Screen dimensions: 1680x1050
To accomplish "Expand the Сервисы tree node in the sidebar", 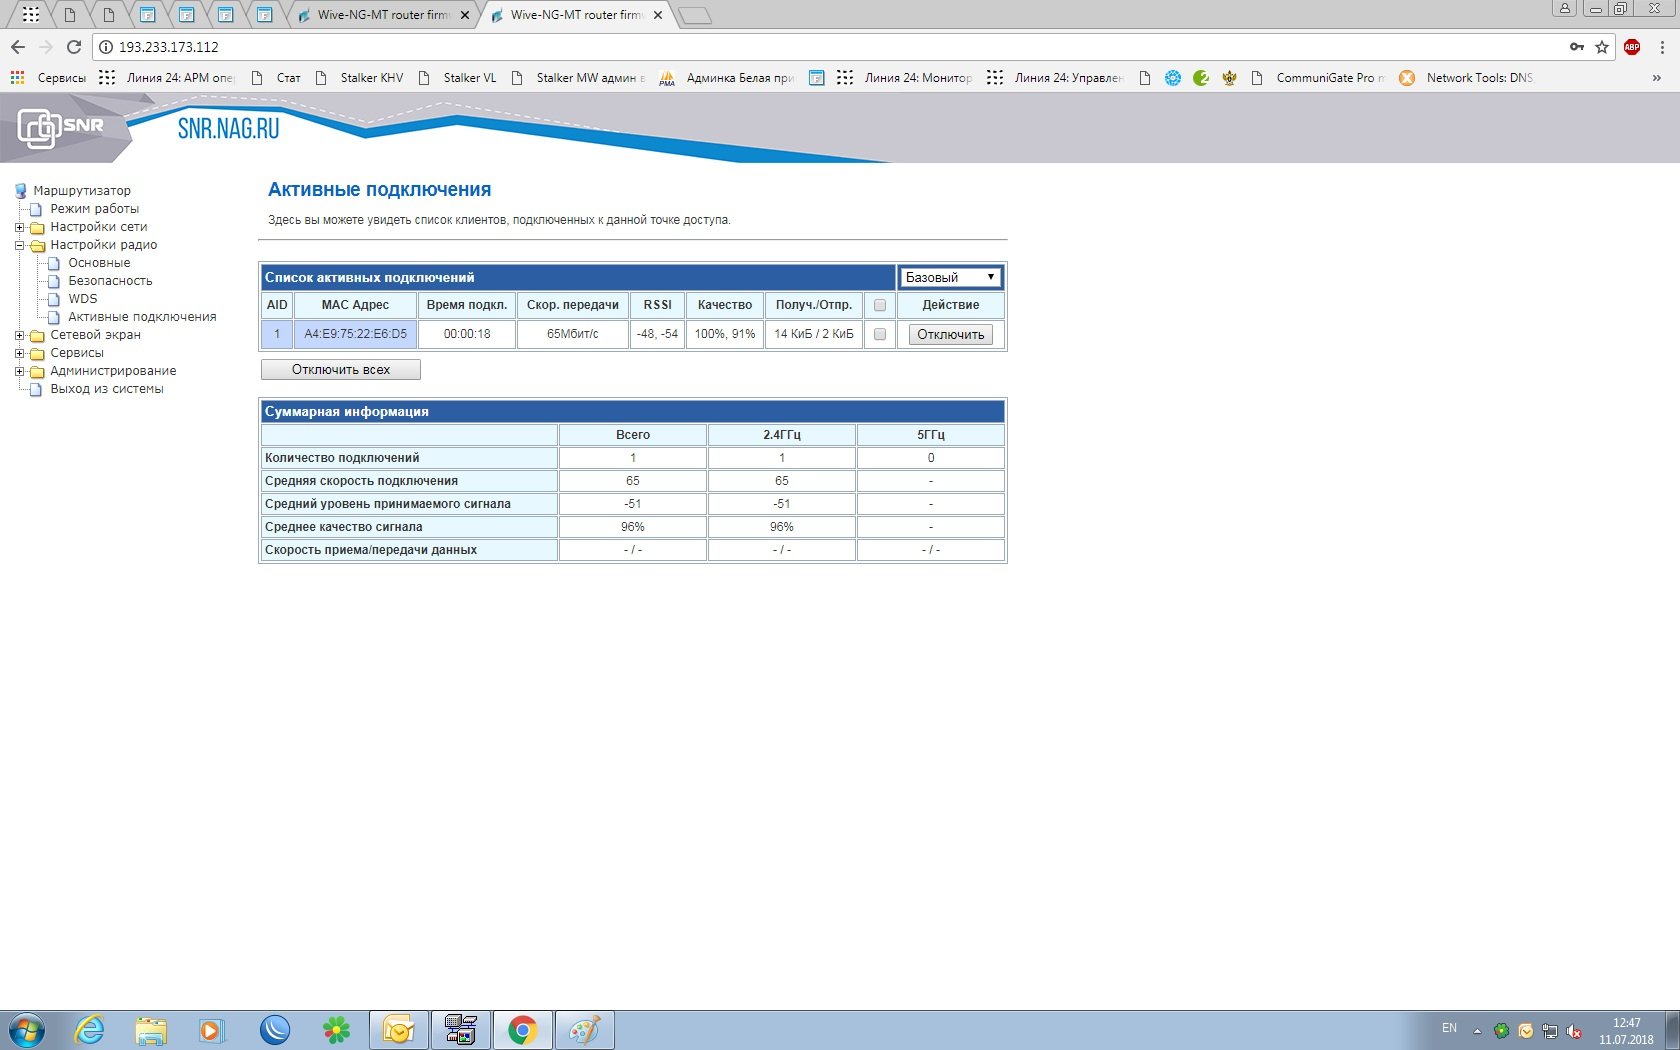I will coord(19,353).
